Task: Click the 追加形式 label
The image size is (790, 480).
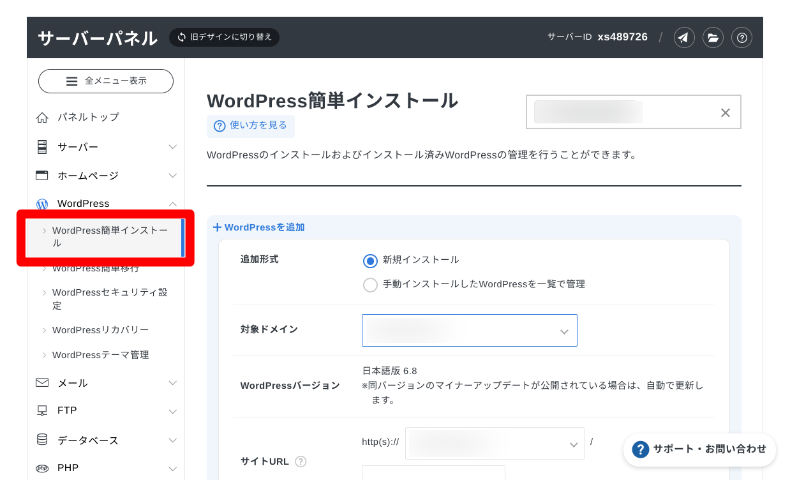Action: [259, 259]
